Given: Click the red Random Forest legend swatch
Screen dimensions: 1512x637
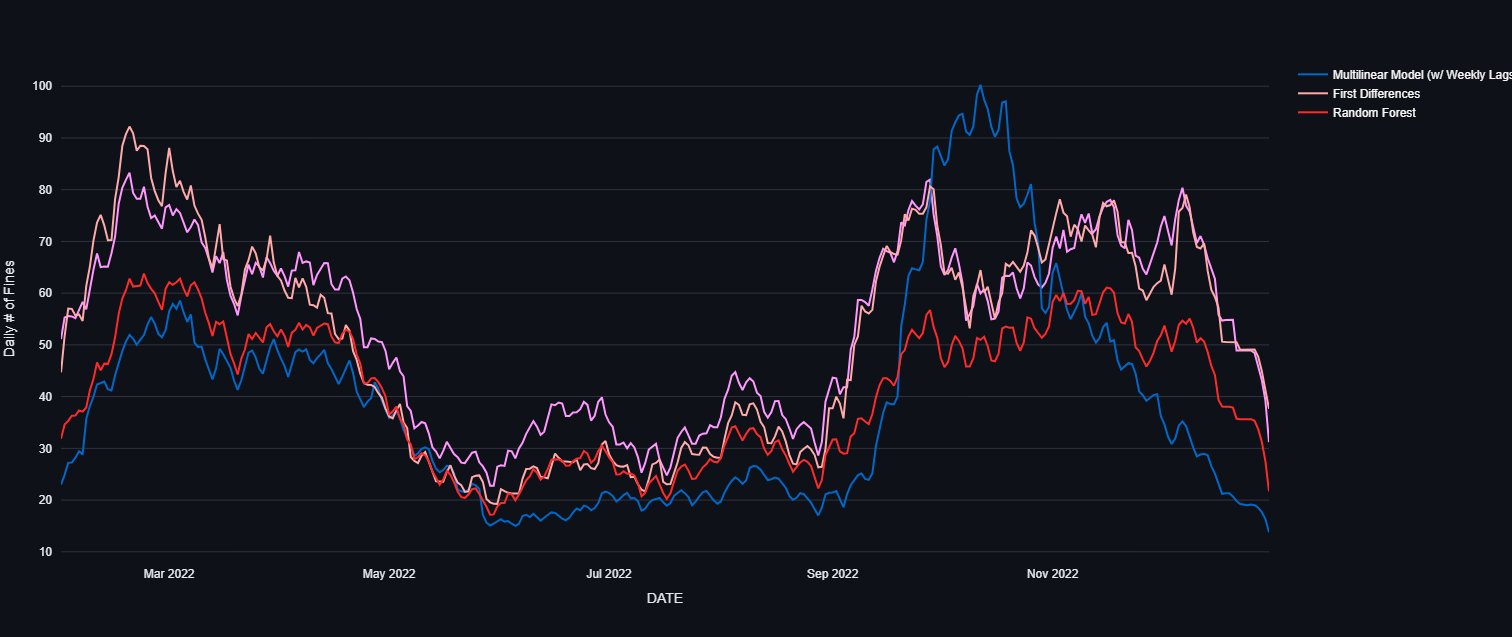Looking at the screenshot, I should click(x=1313, y=113).
